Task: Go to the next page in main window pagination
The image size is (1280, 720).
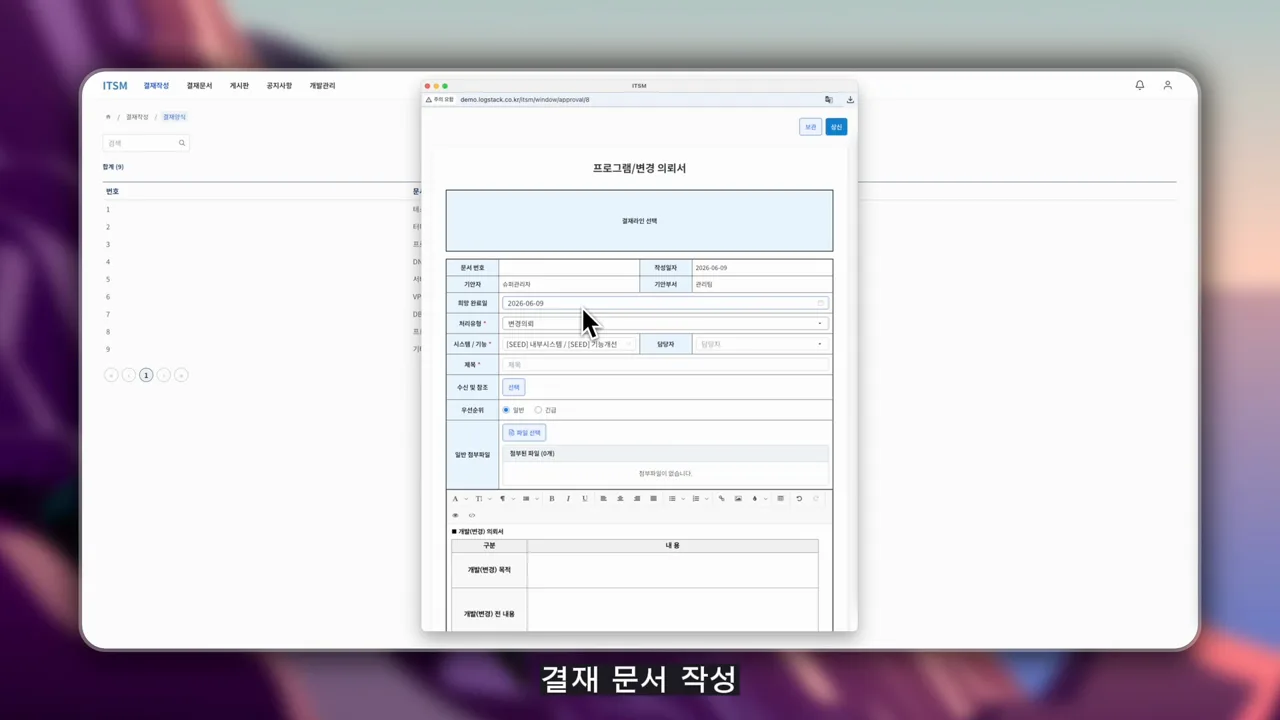Action: tap(164, 375)
